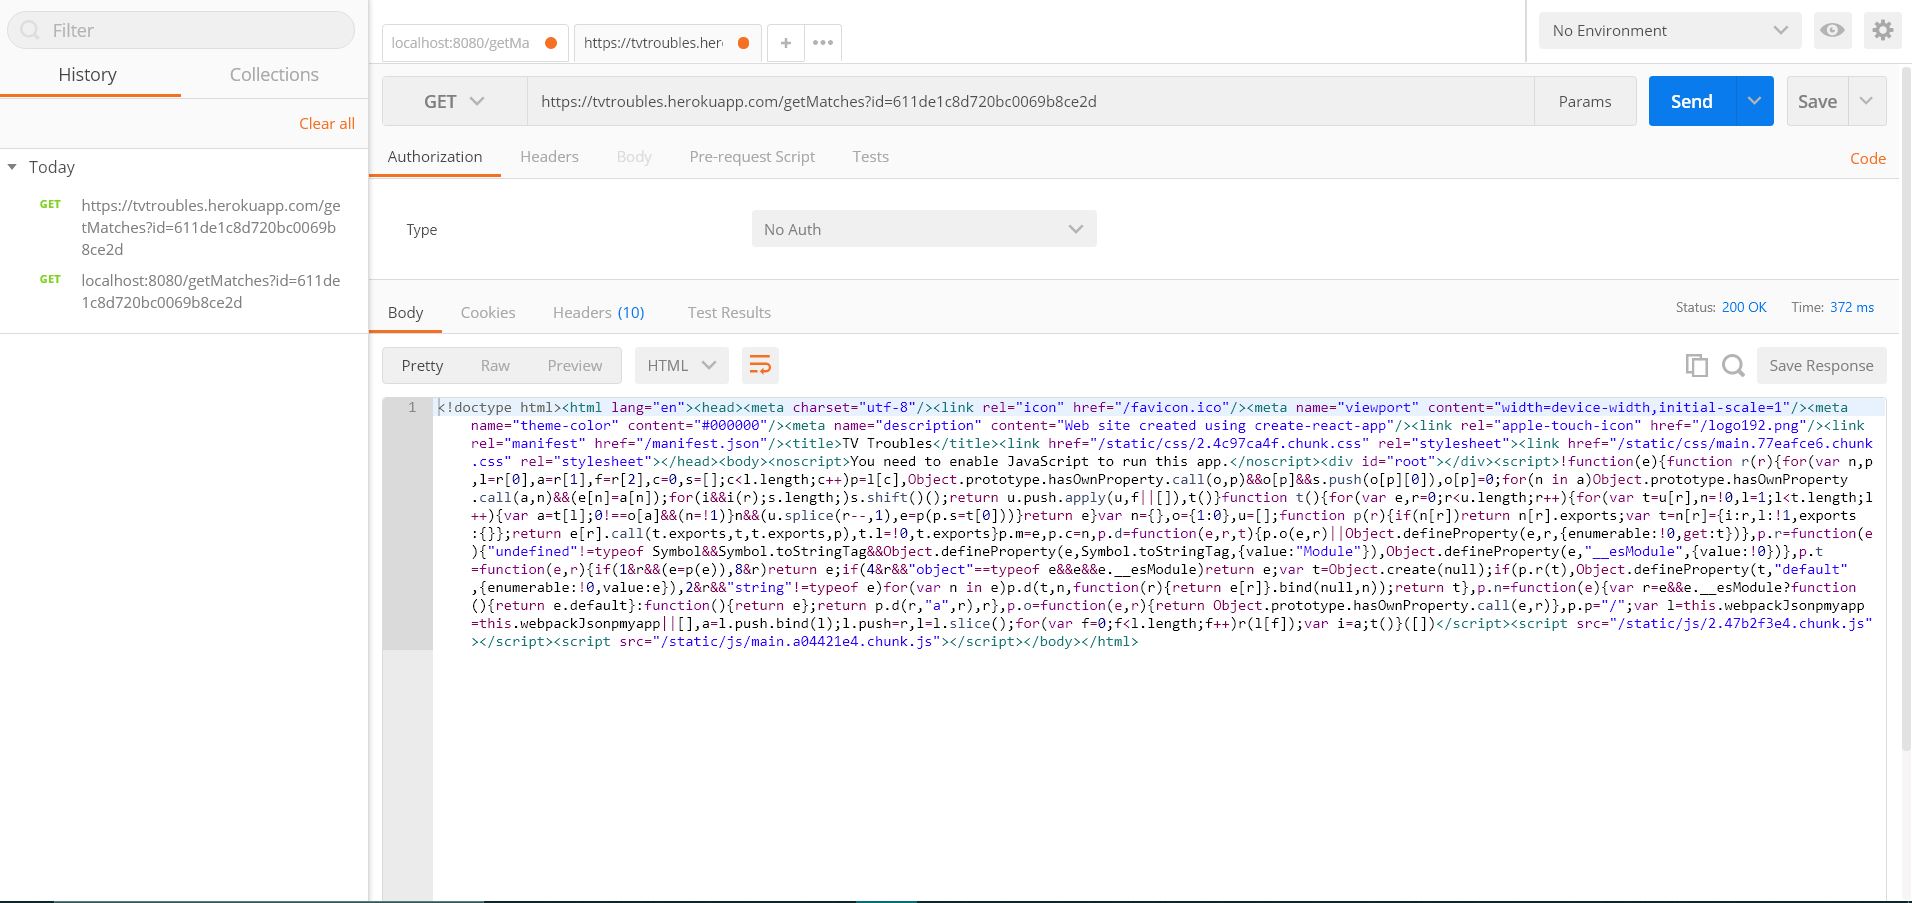This screenshot has height=903, width=1912.
Task: Click the Code link
Action: point(1867,158)
